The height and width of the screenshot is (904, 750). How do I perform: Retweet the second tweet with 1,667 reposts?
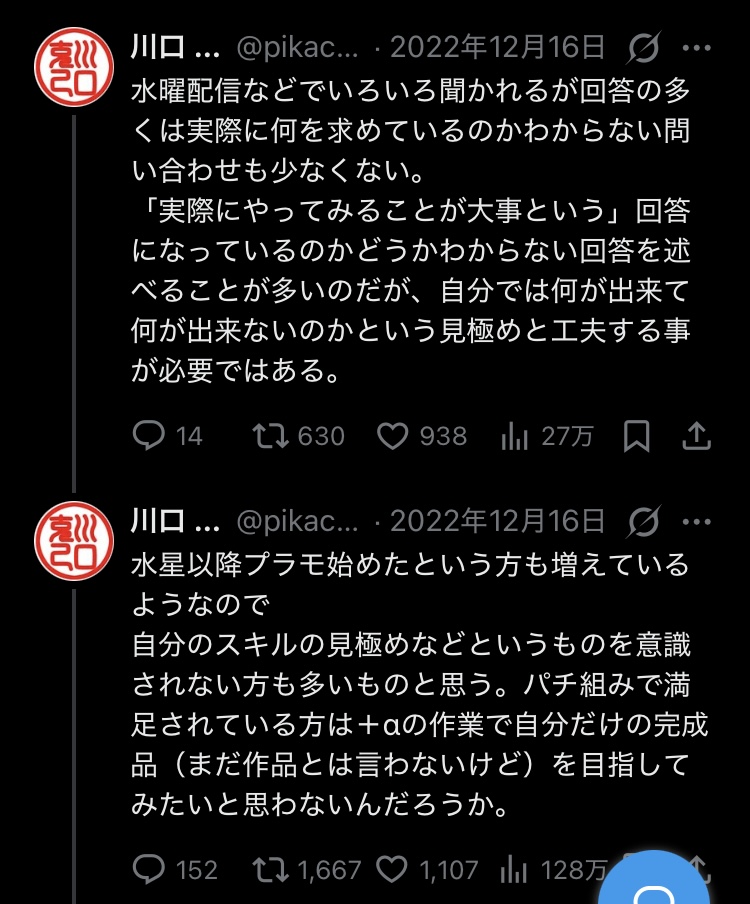pyautogui.click(x=270, y=870)
